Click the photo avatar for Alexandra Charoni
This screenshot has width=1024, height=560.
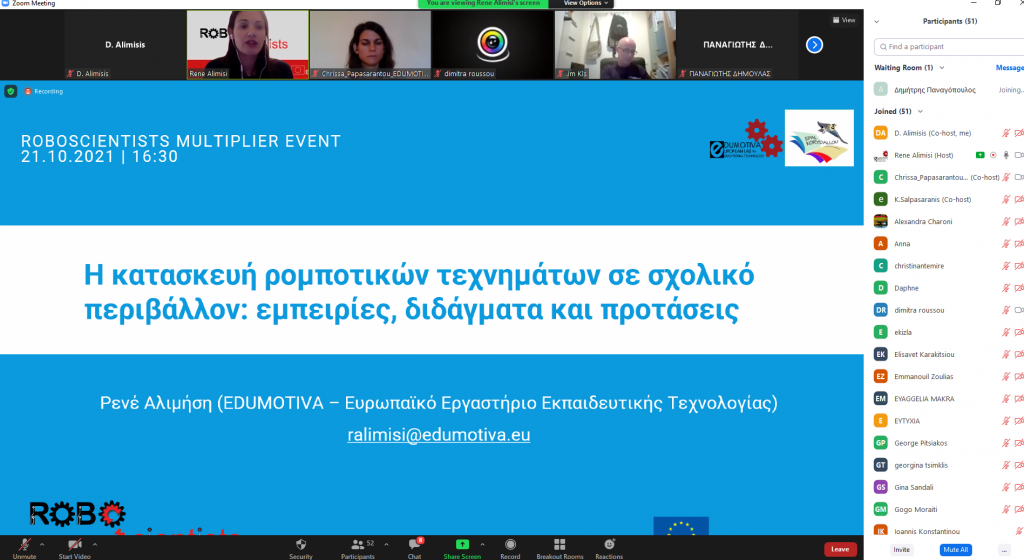(880, 221)
